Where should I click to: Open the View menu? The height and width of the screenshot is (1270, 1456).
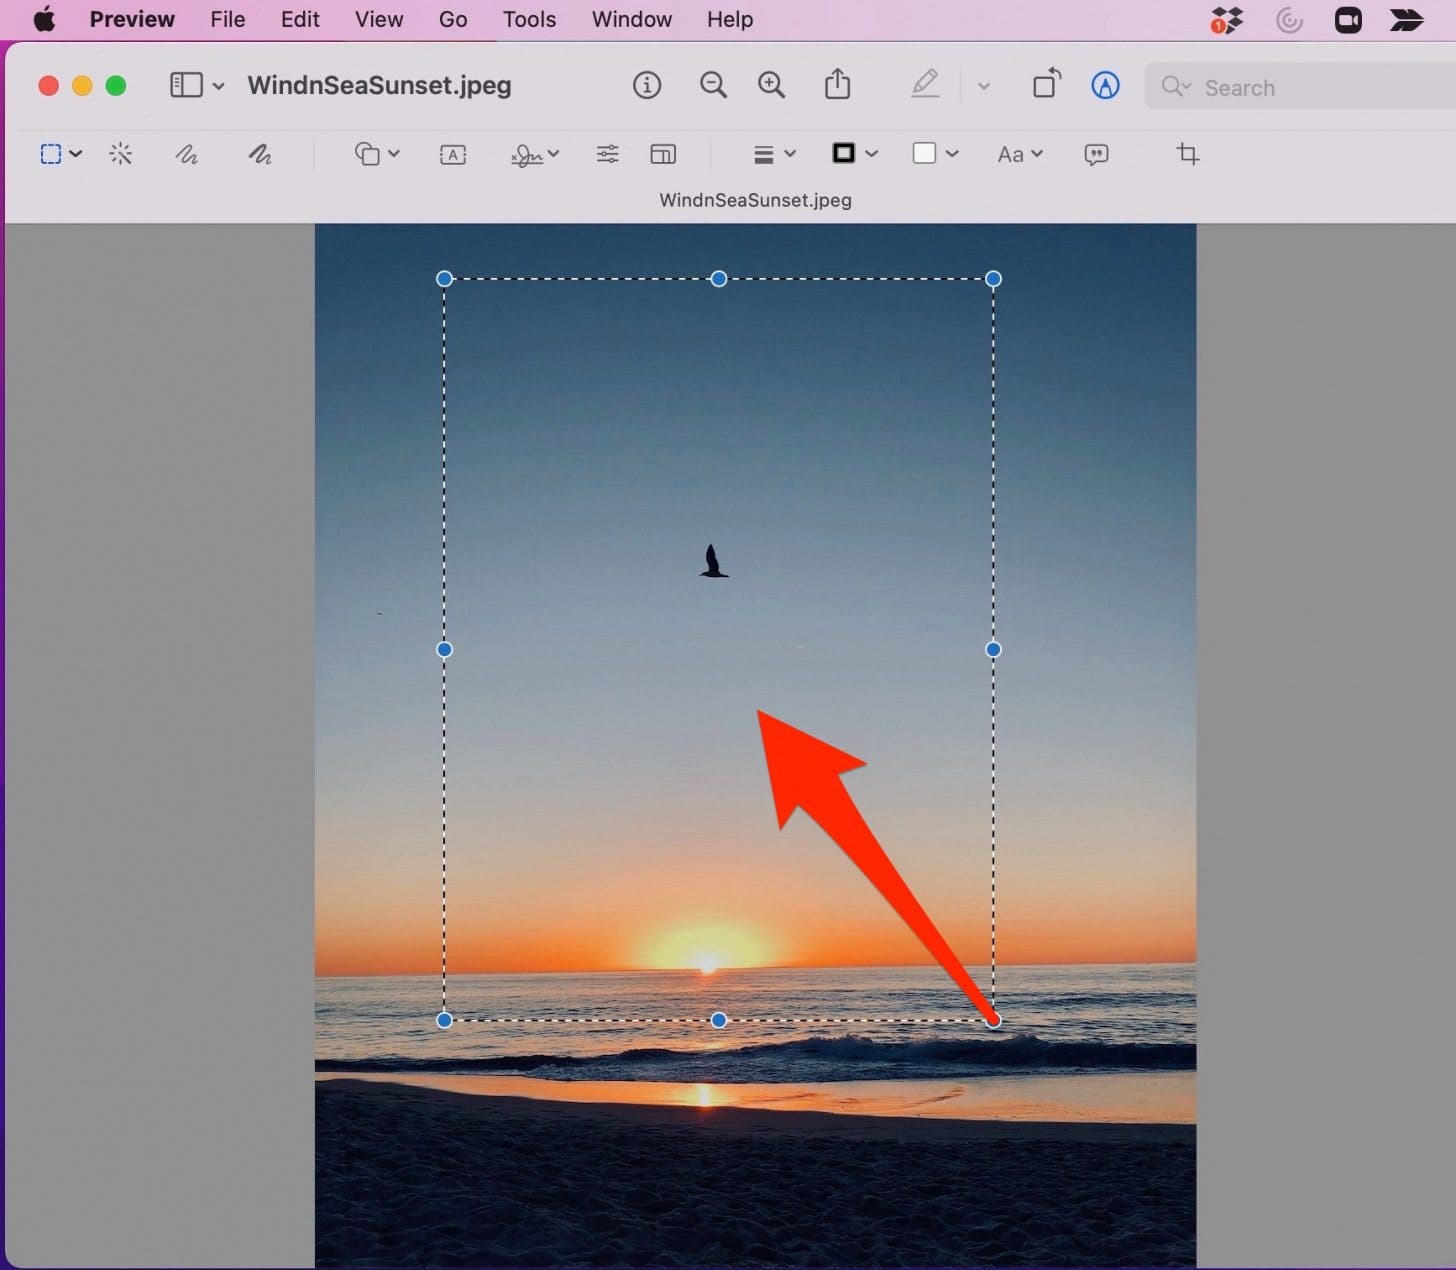click(378, 19)
